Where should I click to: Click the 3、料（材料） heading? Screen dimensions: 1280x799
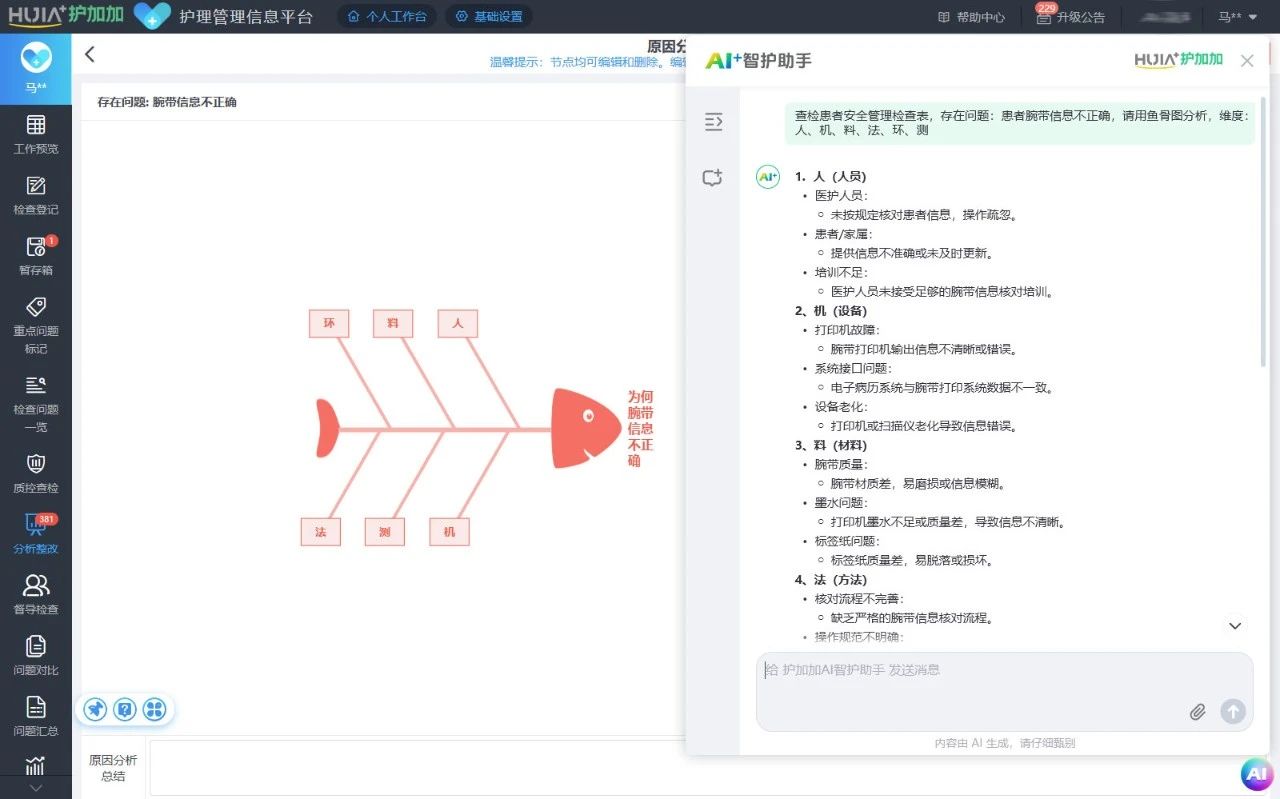click(x=831, y=445)
